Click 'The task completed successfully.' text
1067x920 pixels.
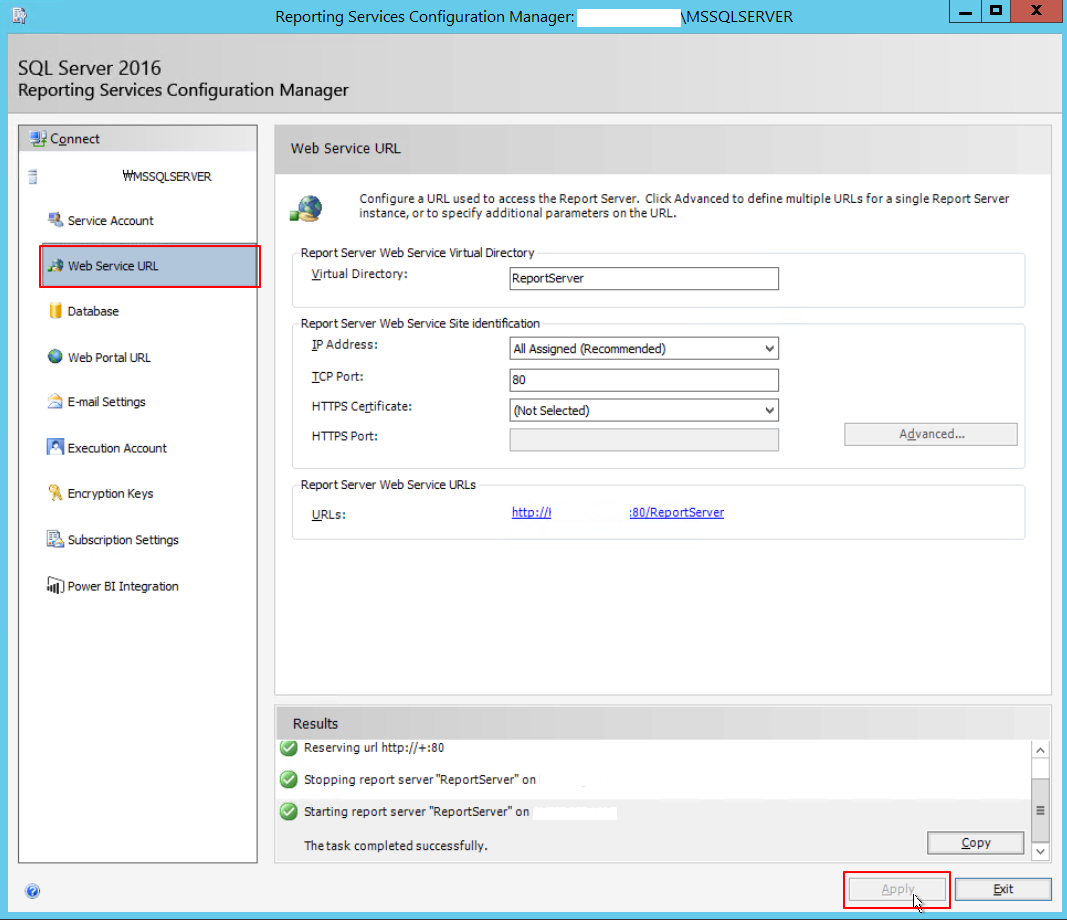click(x=395, y=845)
